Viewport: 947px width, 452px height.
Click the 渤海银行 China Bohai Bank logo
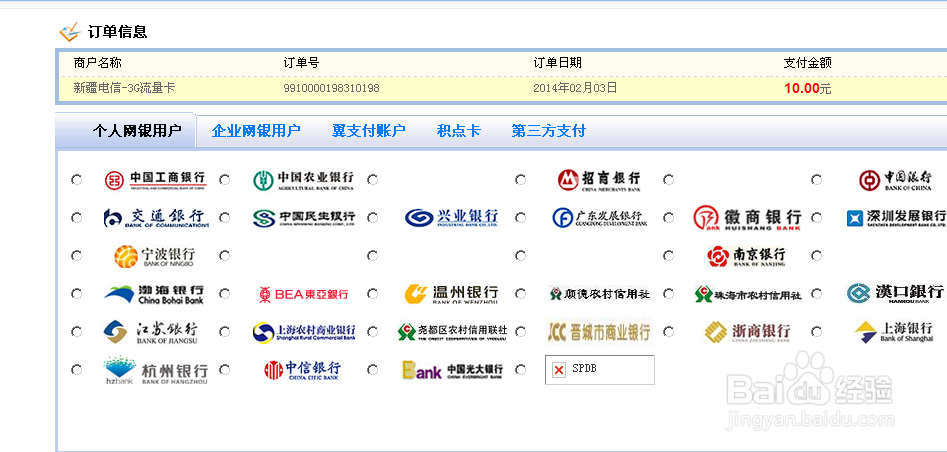[x=154, y=294]
